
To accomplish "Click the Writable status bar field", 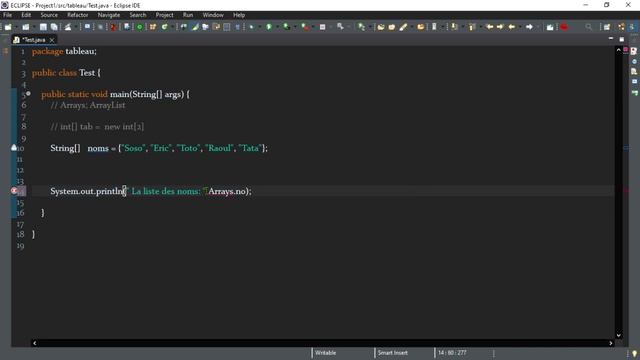I will click(325, 353).
